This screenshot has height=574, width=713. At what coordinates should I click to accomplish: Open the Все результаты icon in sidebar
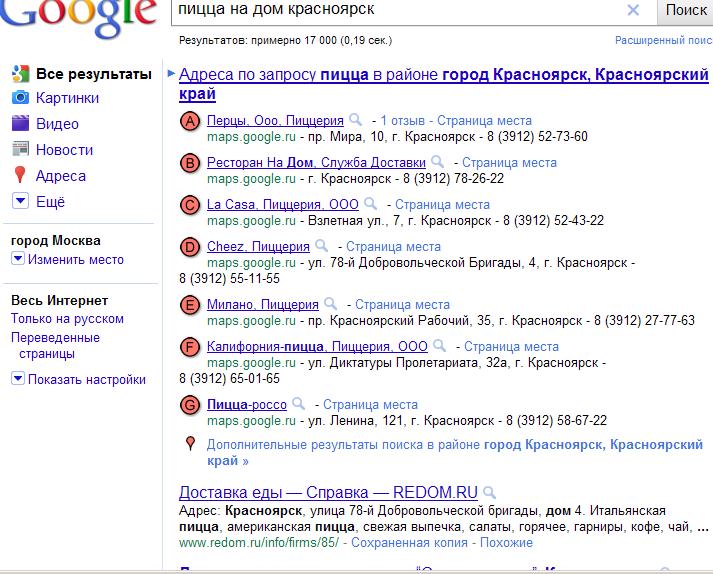20,74
